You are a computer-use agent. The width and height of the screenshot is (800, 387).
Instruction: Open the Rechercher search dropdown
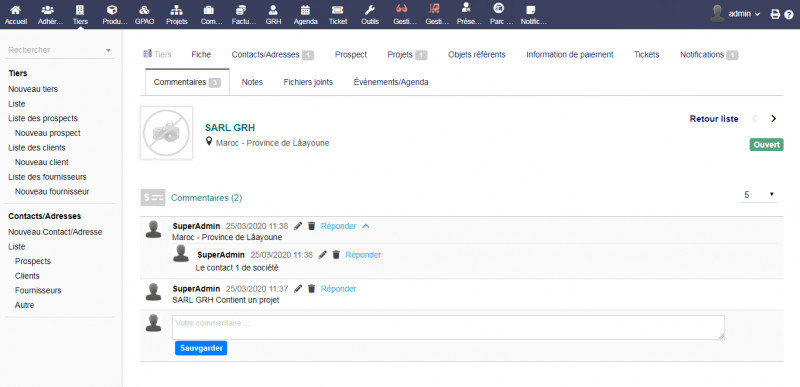tap(60, 50)
